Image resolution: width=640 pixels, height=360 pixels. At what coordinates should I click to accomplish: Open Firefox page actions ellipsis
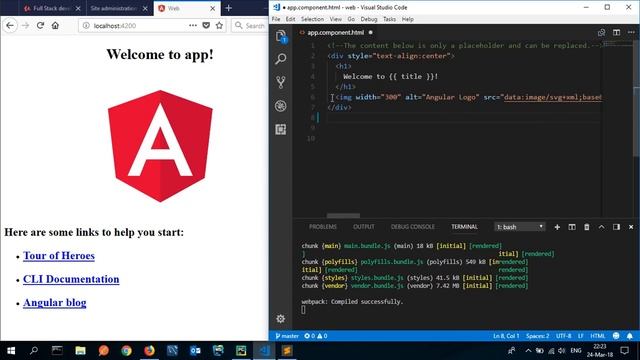[193, 26]
